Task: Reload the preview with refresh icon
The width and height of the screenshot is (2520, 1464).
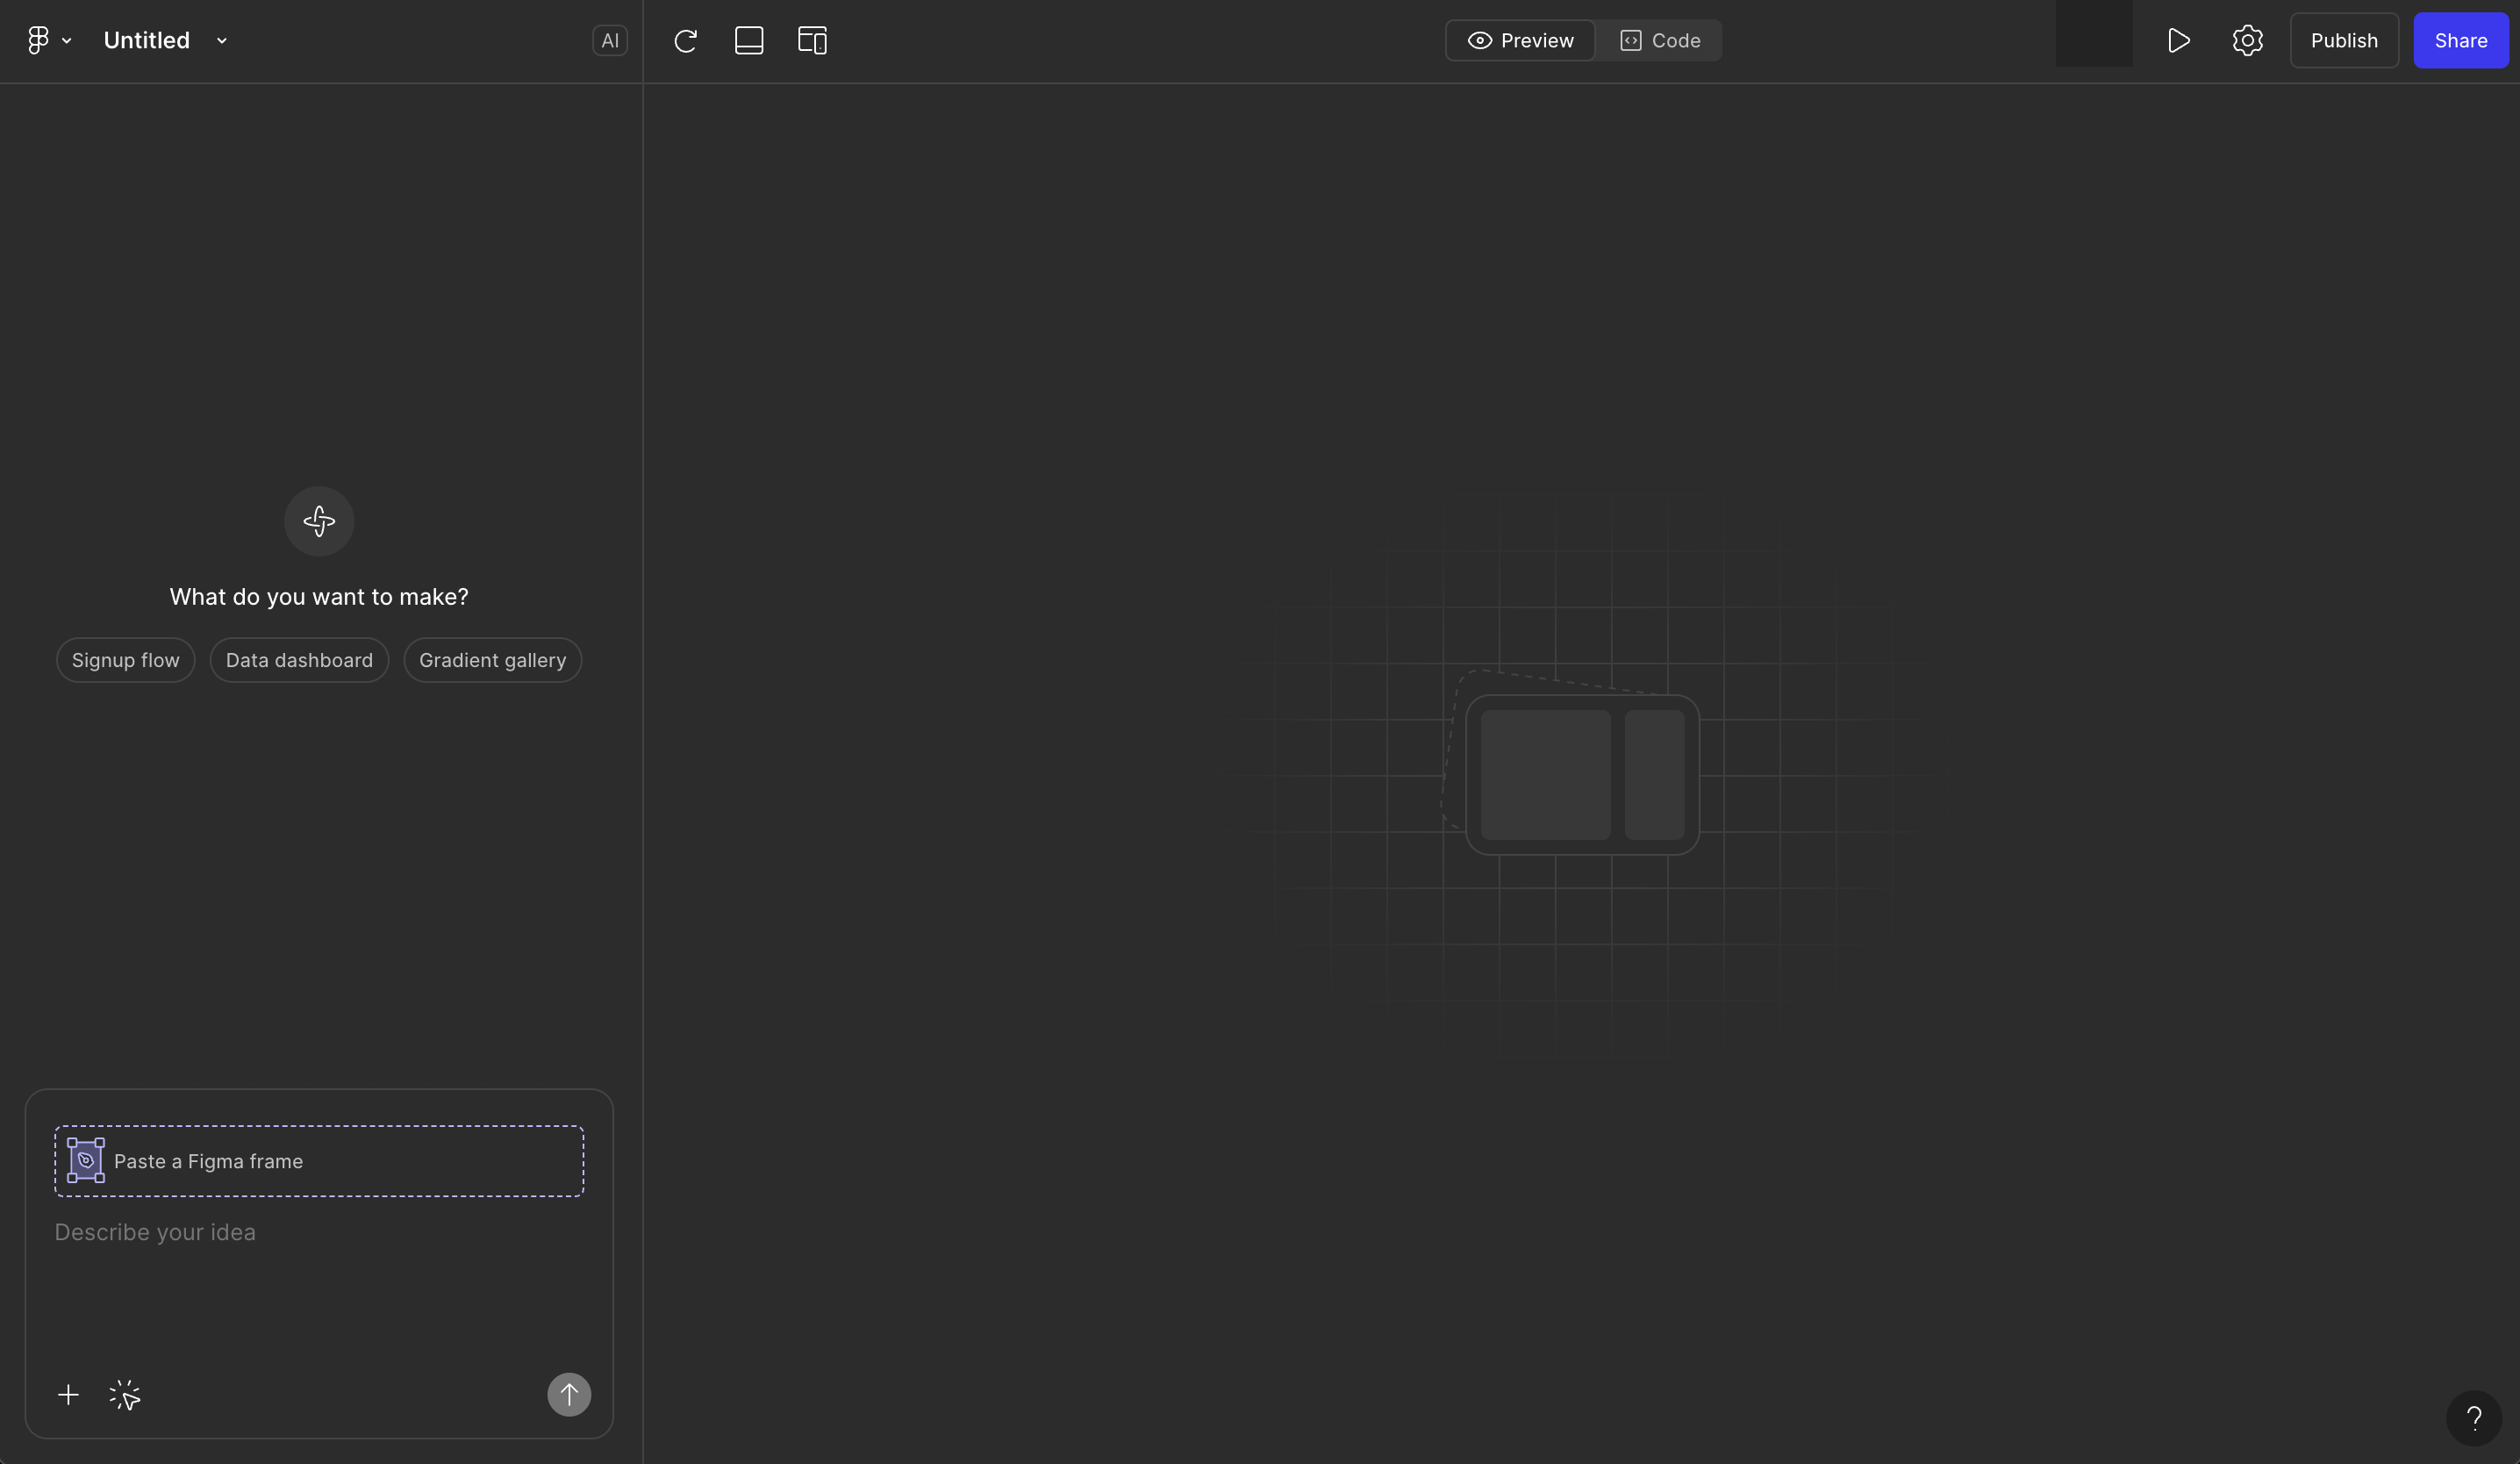Action: coord(685,41)
